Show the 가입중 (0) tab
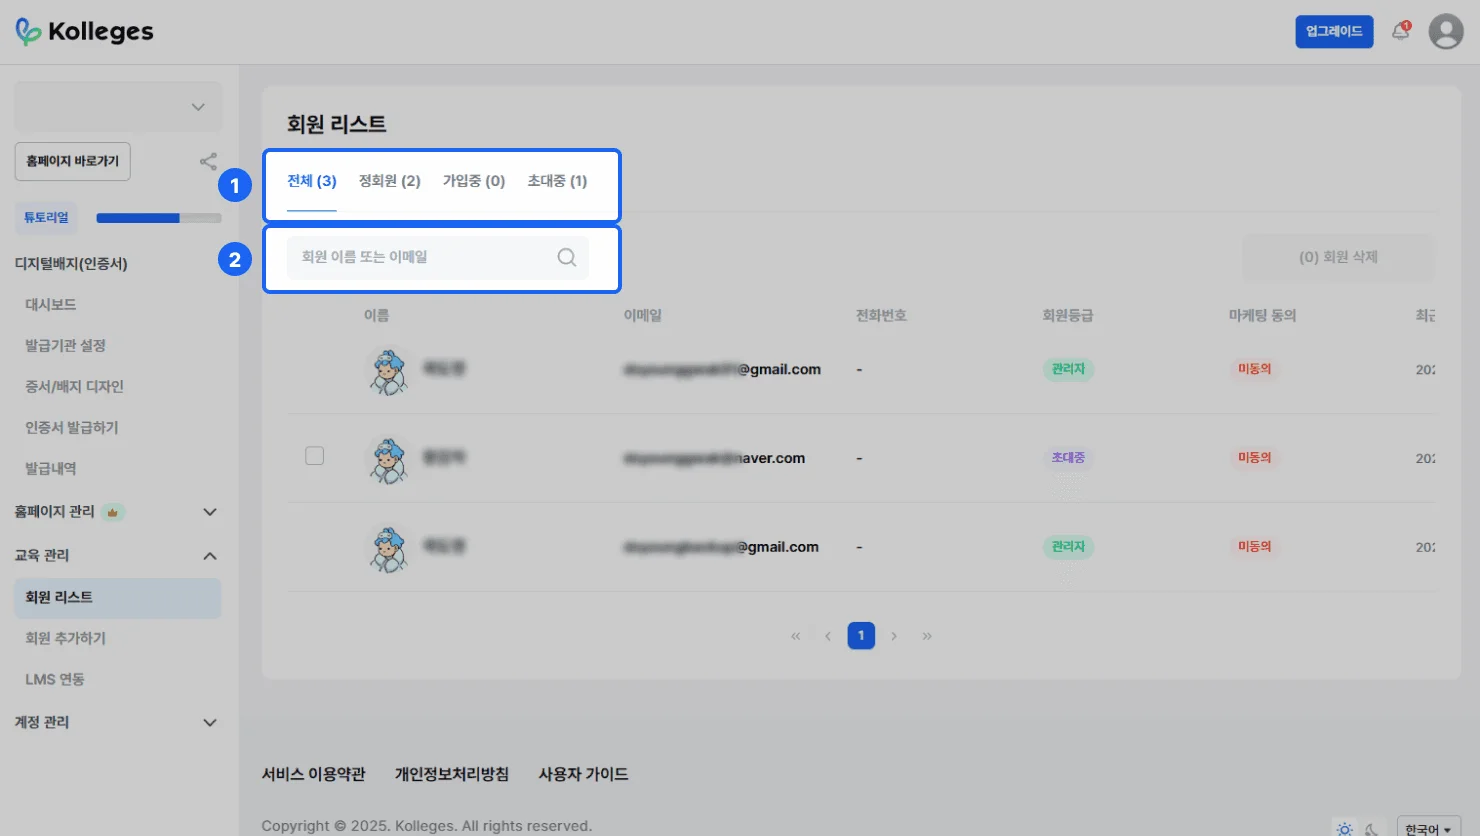 (x=474, y=181)
